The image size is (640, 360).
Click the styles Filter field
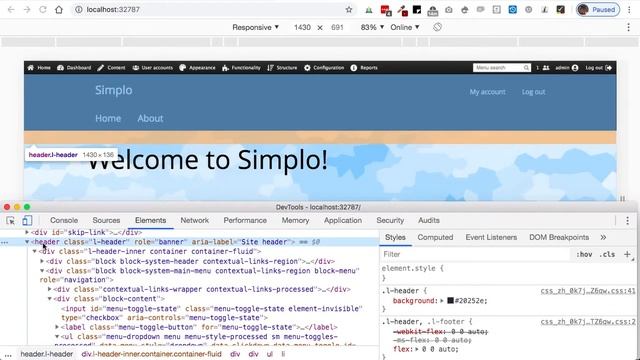(475, 254)
